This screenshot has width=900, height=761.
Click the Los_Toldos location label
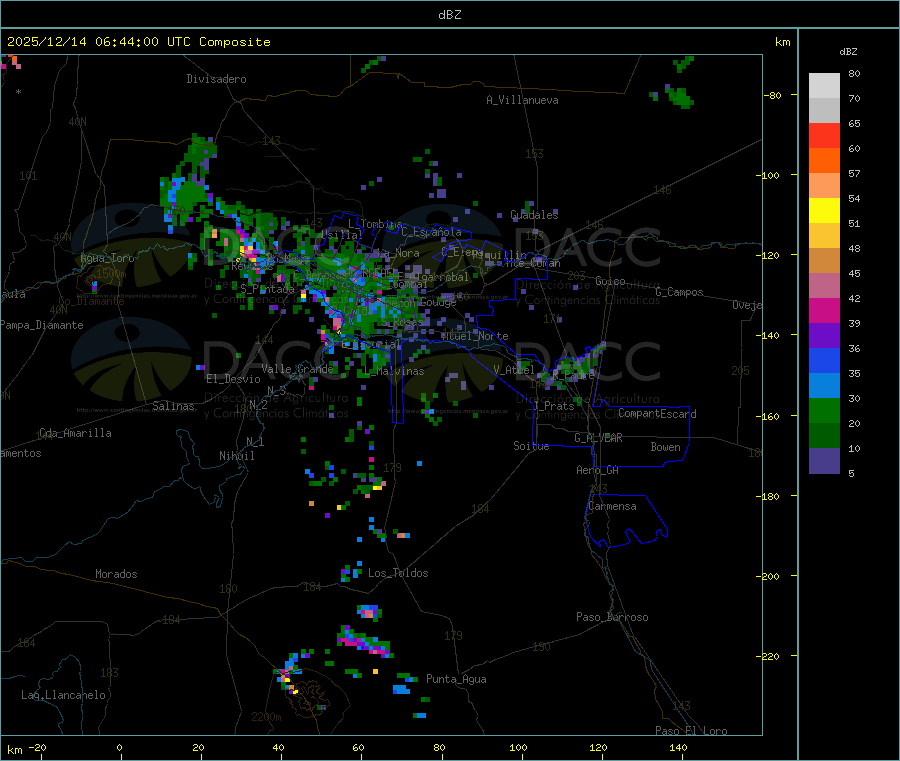click(x=398, y=573)
